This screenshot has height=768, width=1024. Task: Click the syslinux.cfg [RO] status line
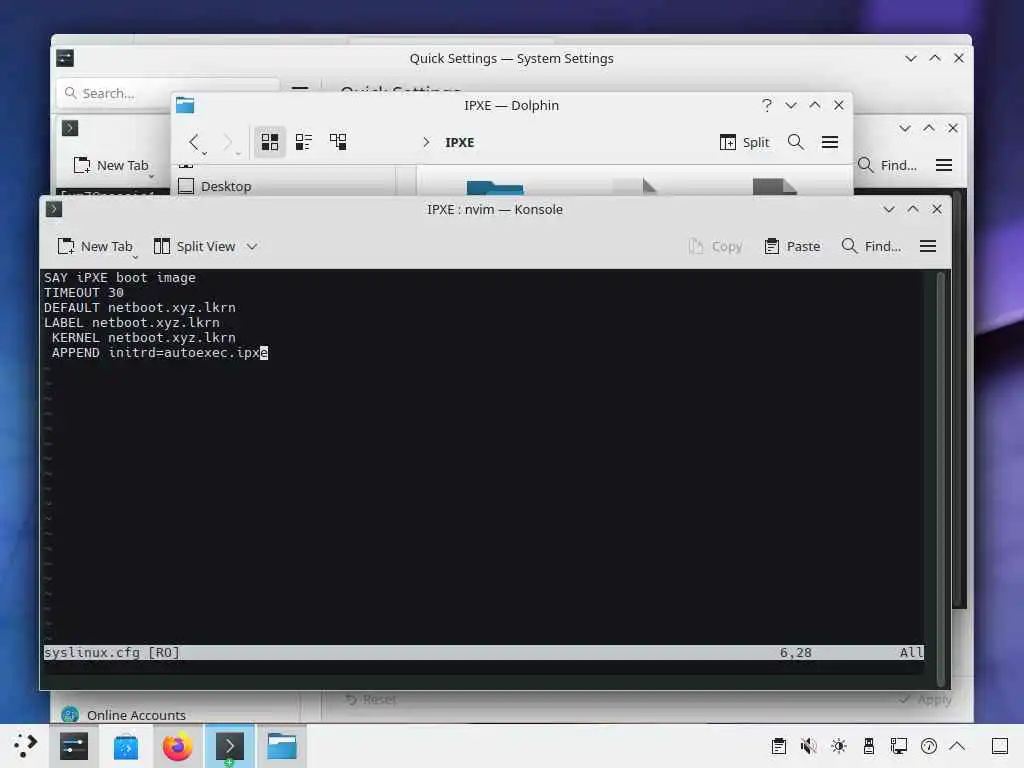click(x=484, y=652)
